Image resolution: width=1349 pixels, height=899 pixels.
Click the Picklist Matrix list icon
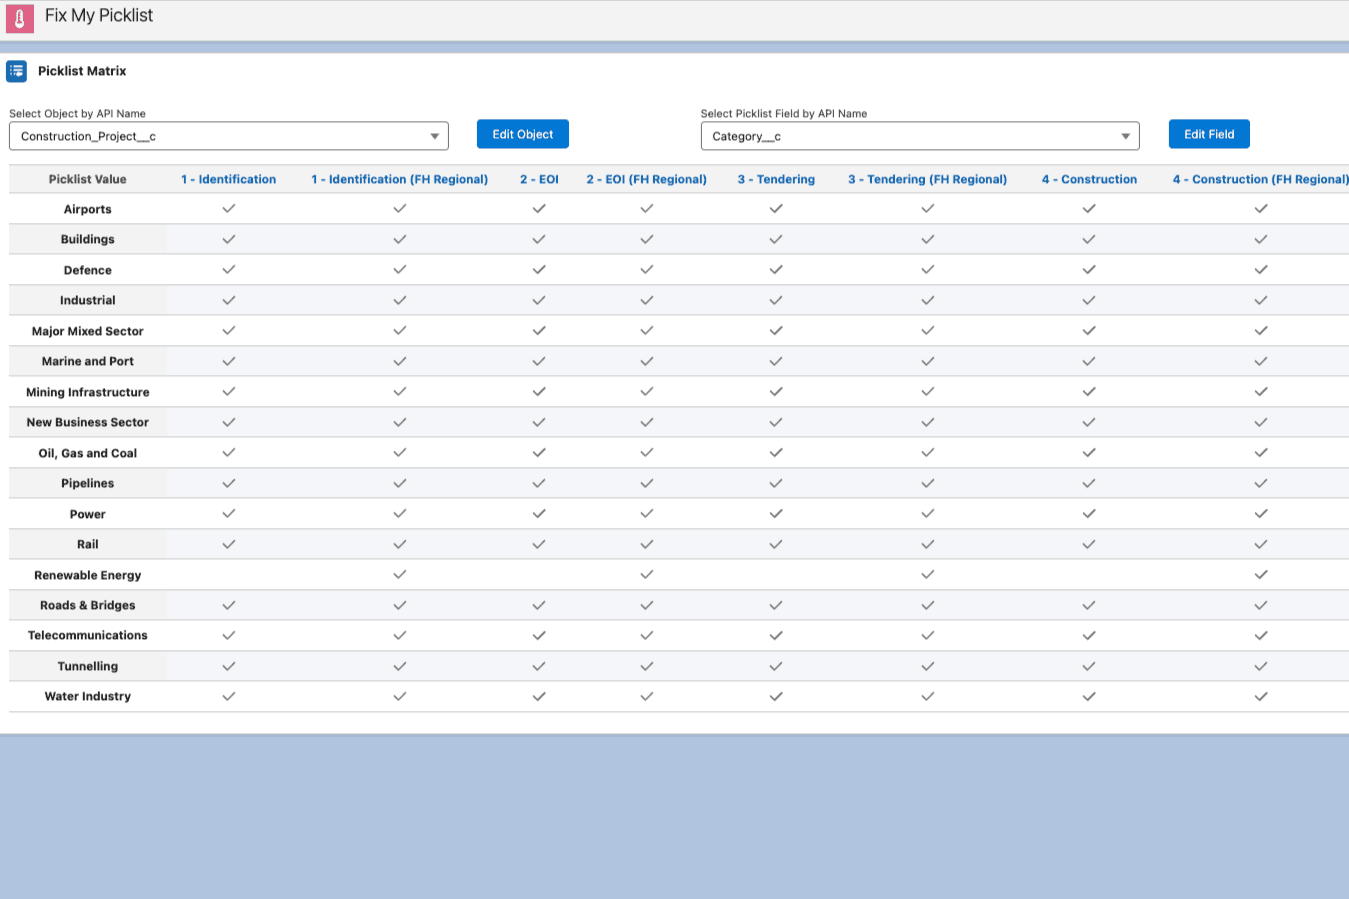click(x=16, y=71)
